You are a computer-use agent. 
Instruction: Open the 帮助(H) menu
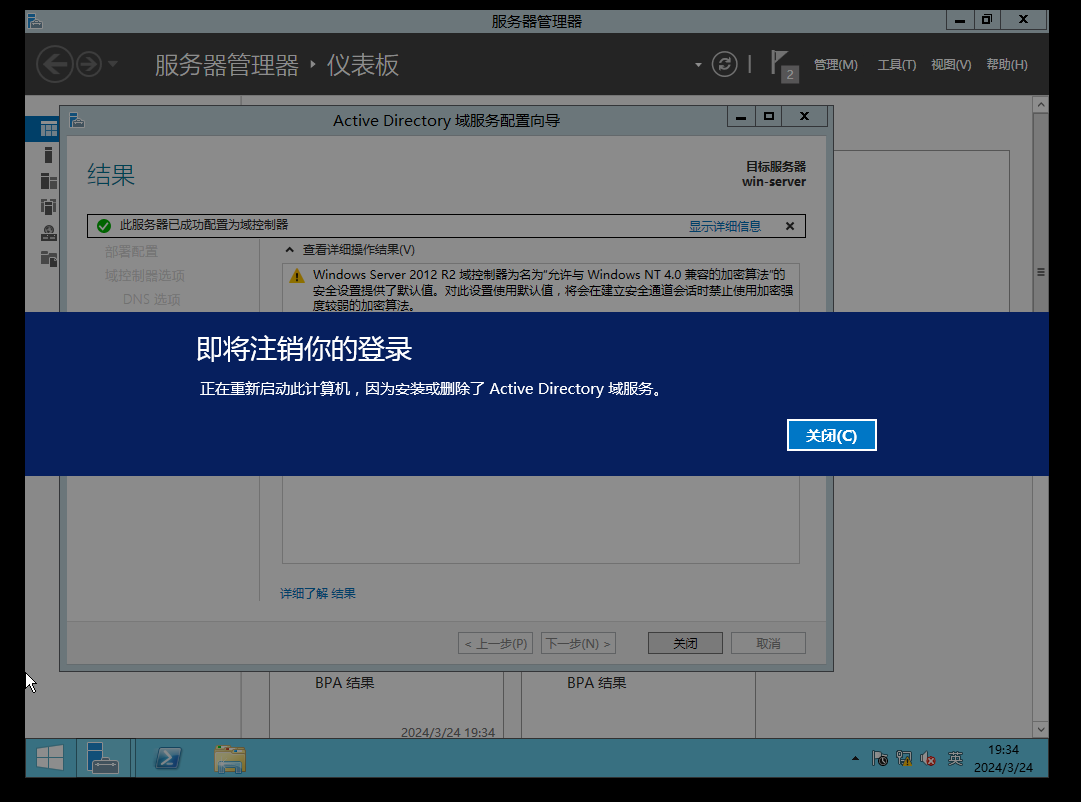[1007, 64]
